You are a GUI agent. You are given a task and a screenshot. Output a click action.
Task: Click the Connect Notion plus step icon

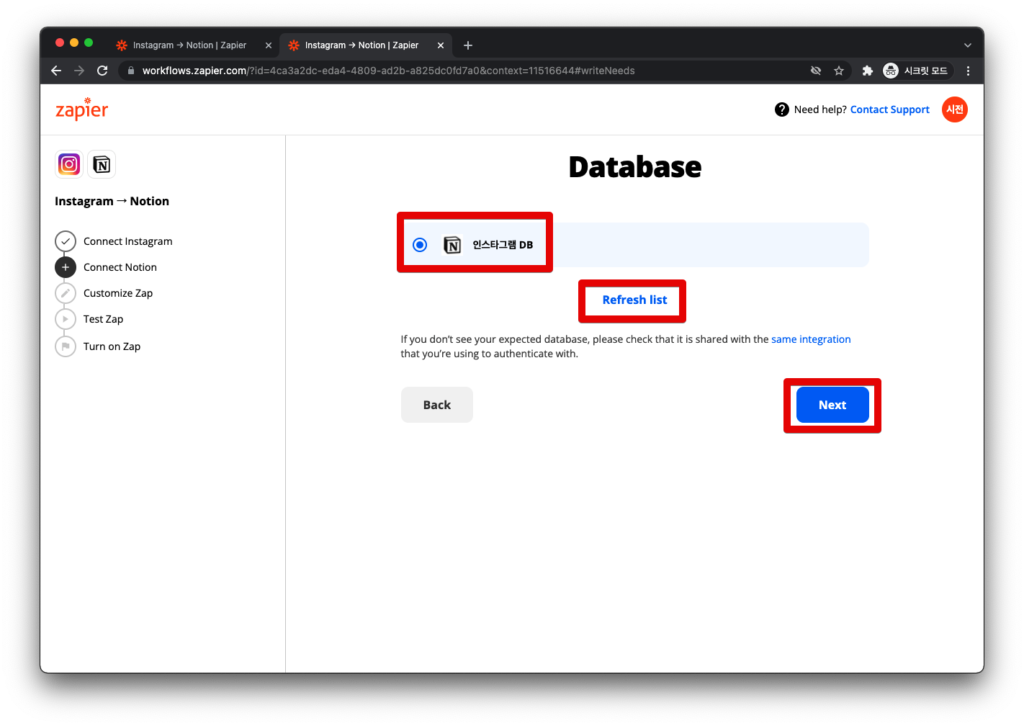point(65,267)
